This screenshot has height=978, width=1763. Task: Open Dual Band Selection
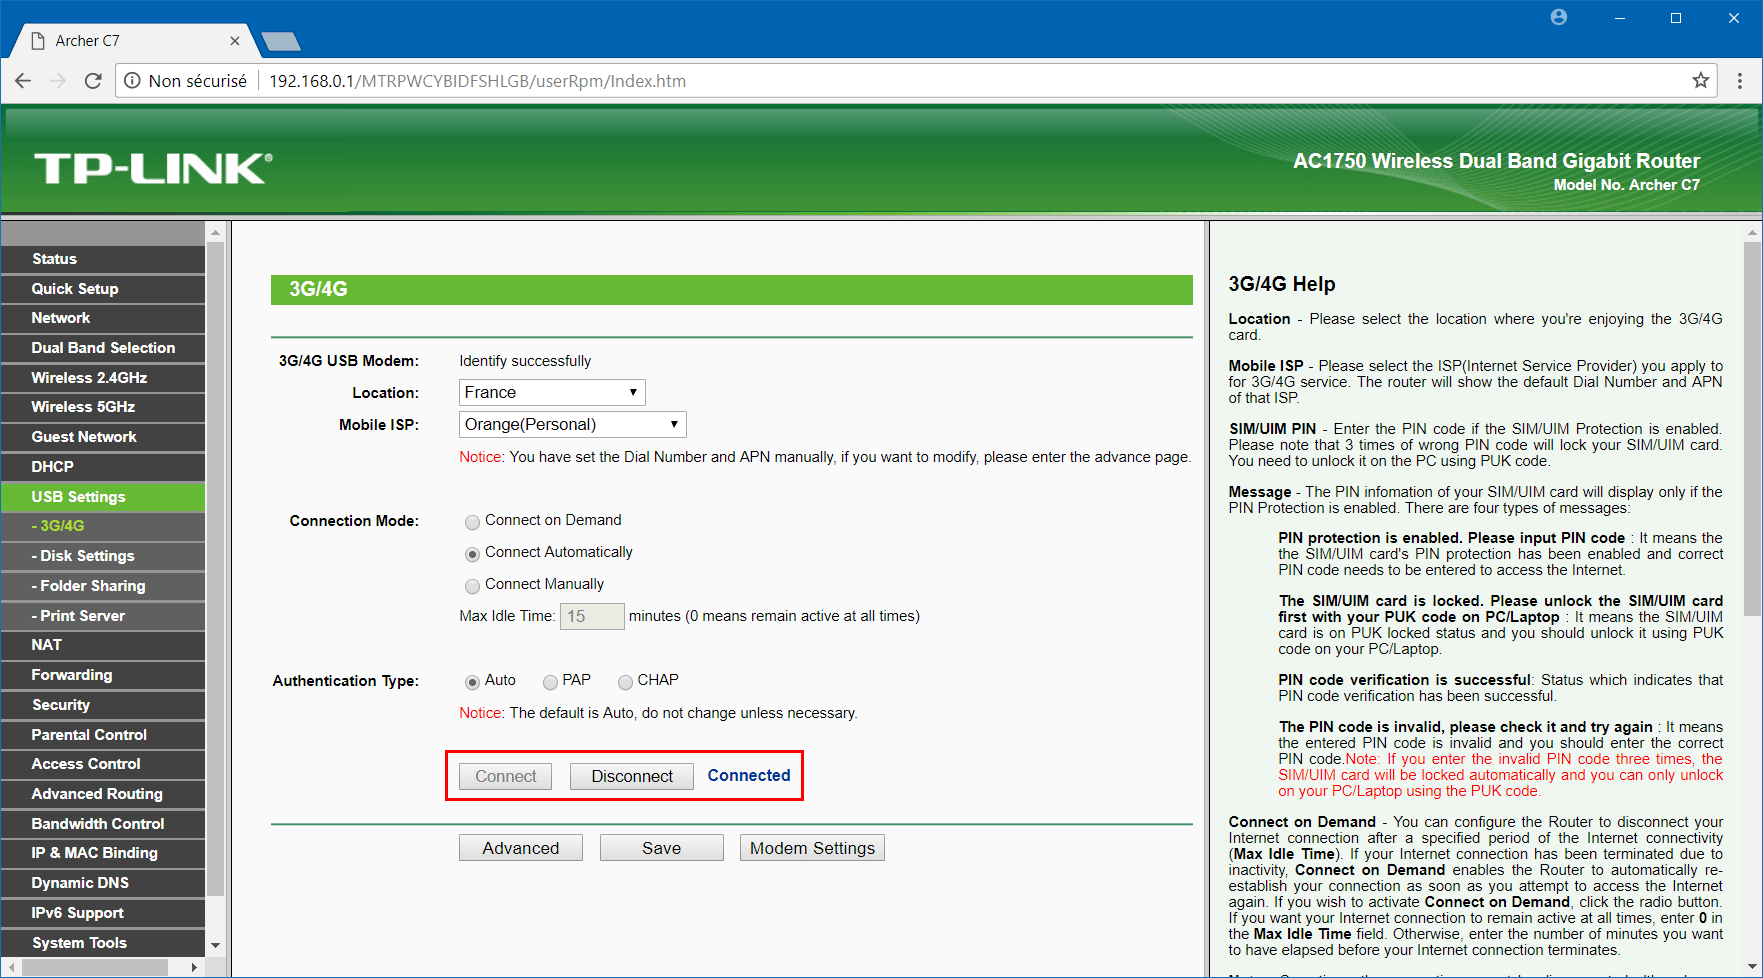click(x=103, y=348)
